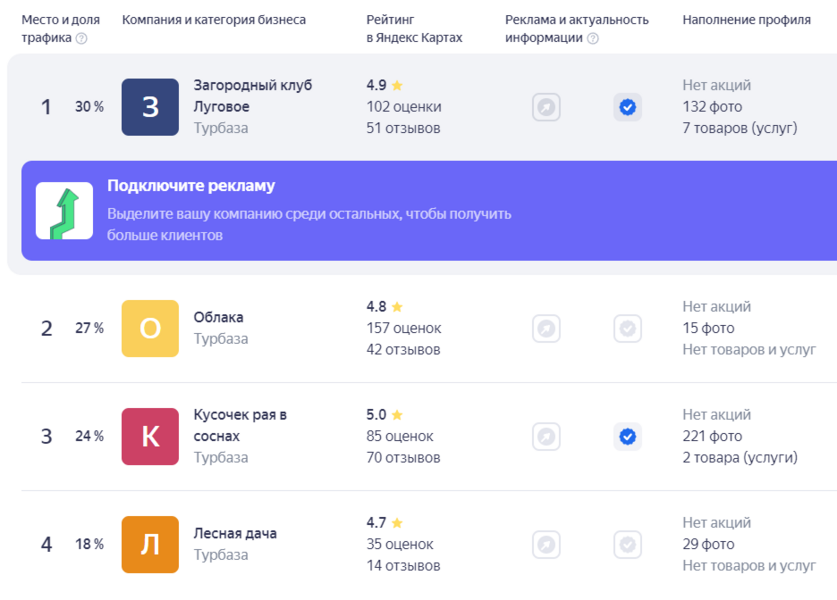837x600 pixels.
Task: Click the ad arrow icon for Кусочек рая в соснах
Action: [546, 437]
